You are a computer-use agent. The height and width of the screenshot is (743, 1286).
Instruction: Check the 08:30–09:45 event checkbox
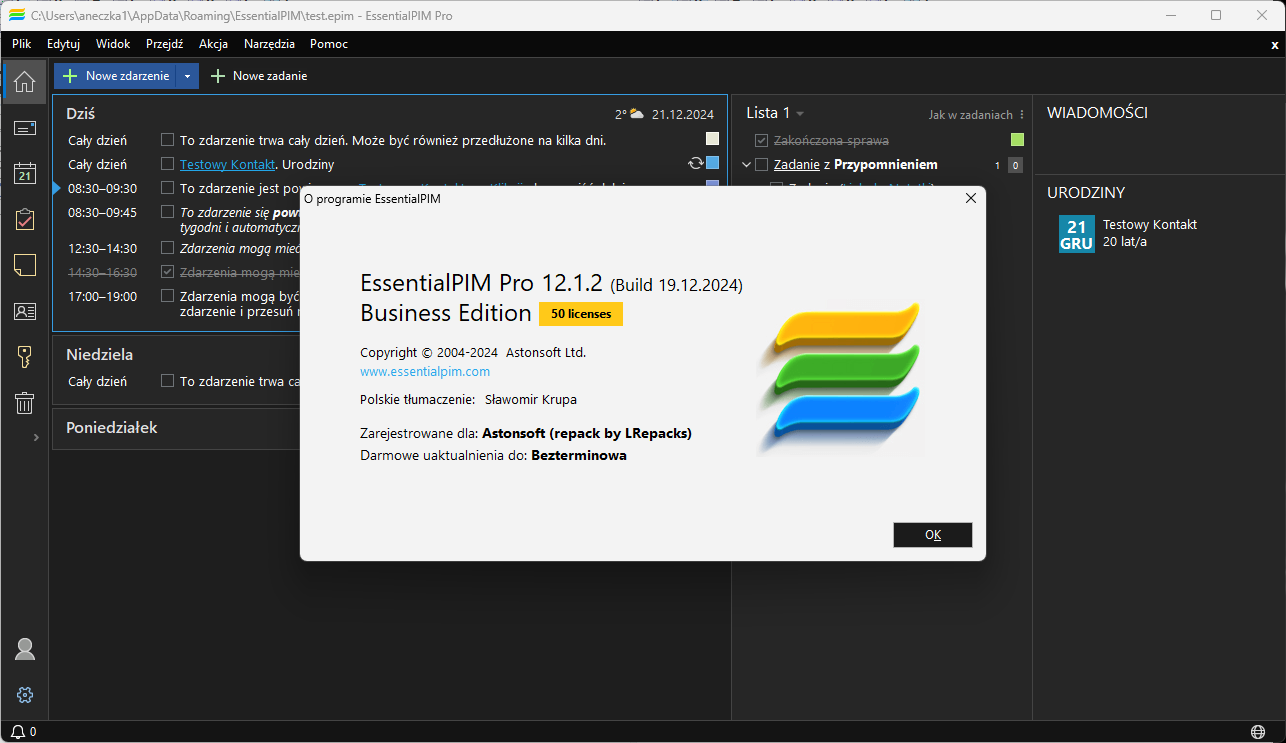(x=168, y=212)
